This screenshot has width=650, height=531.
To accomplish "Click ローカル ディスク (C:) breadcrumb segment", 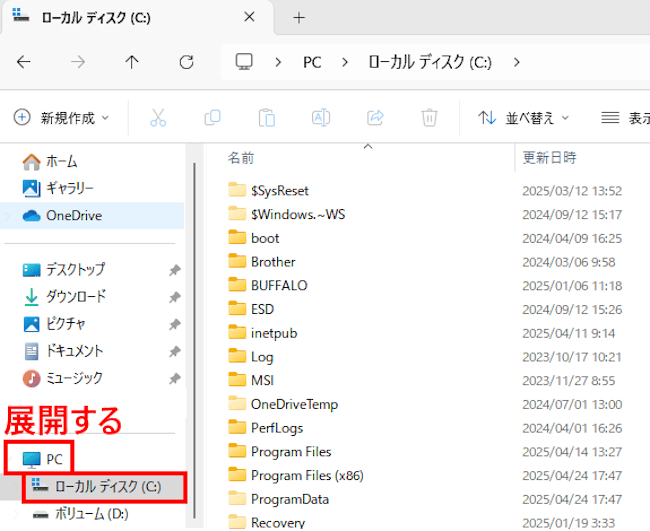I will [x=430, y=63].
